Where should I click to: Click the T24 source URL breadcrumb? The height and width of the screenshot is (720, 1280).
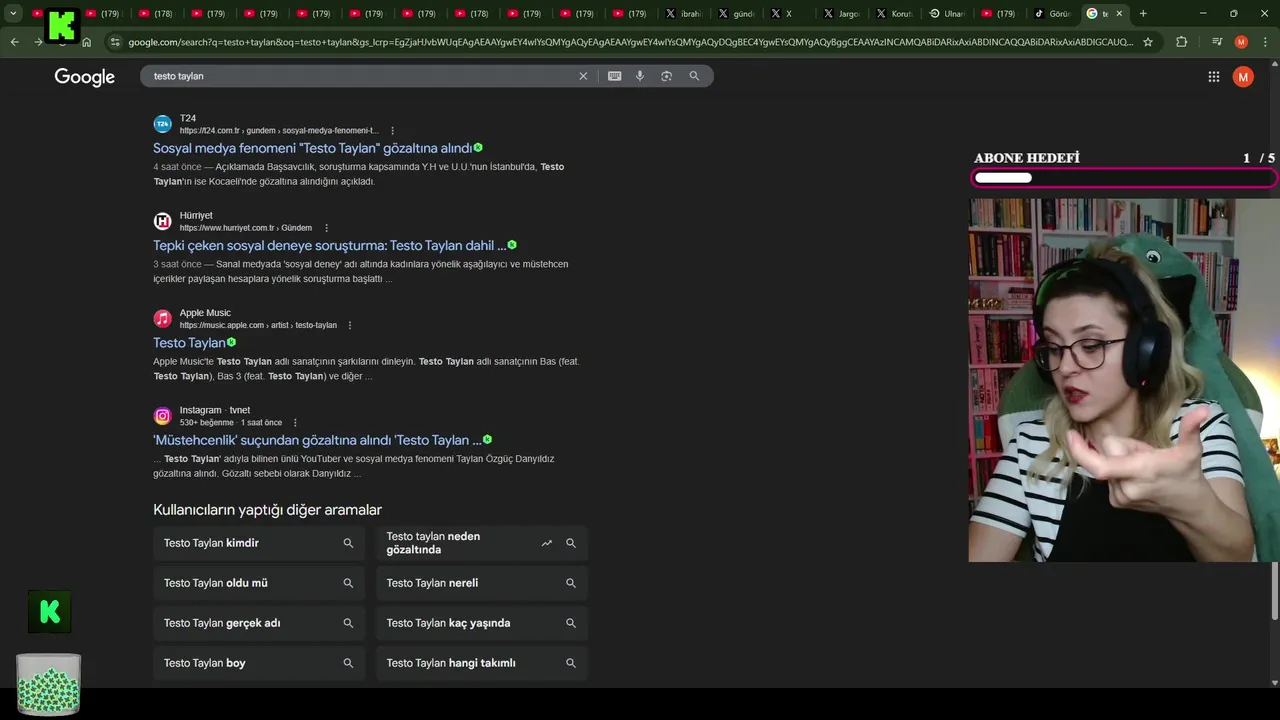[x=279, y=131]
